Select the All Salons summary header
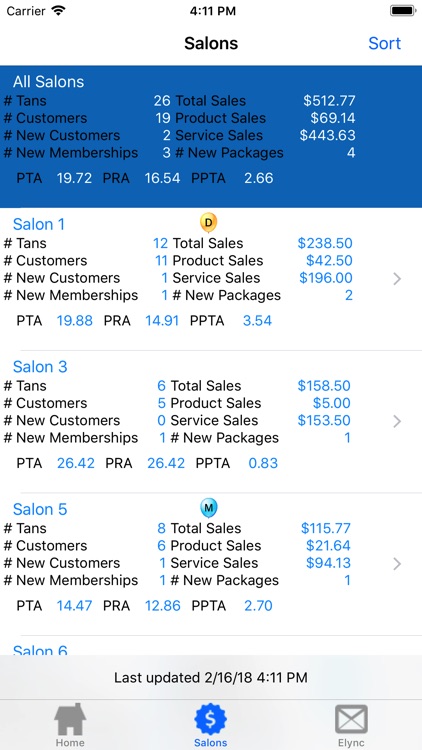Viewport: 422px width, 750px height. 211,136
